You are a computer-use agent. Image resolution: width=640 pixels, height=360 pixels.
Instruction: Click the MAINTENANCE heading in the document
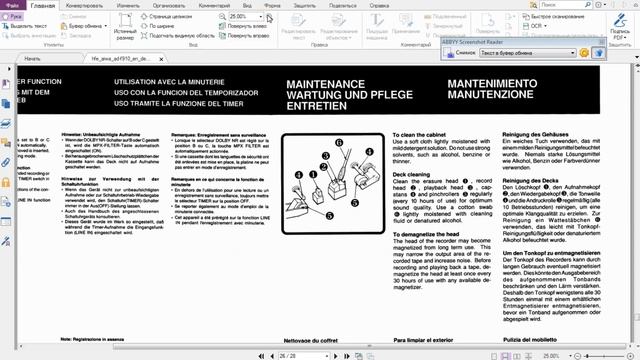325,84
